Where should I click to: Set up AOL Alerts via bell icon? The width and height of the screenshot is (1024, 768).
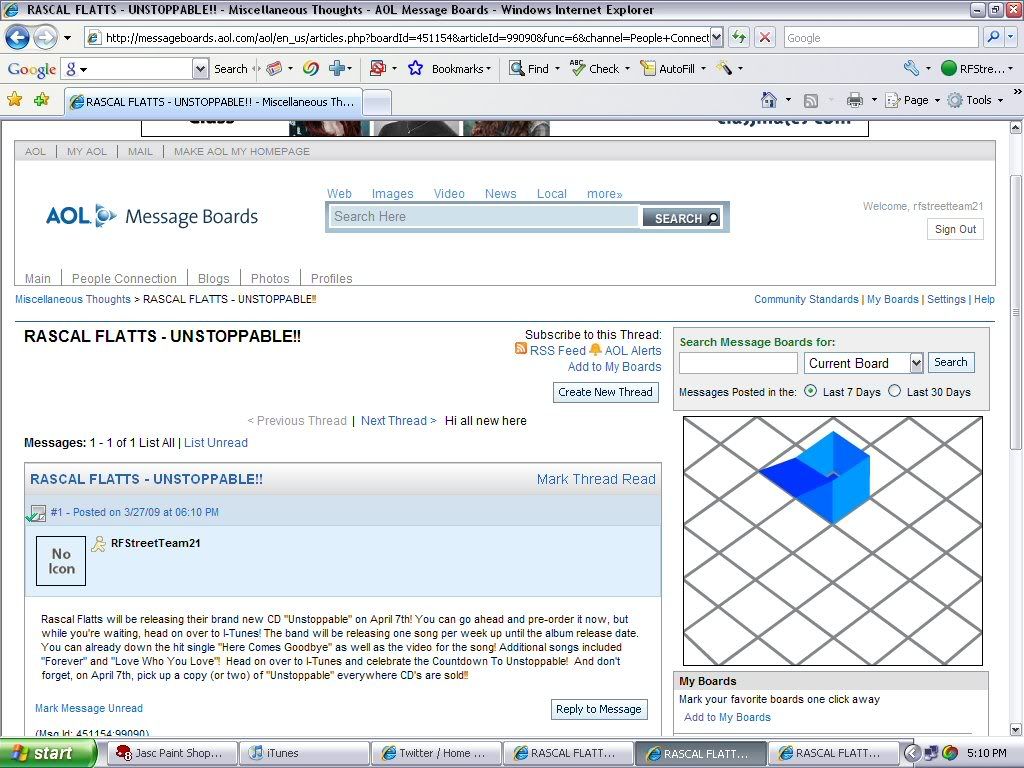tap(598, 350)
